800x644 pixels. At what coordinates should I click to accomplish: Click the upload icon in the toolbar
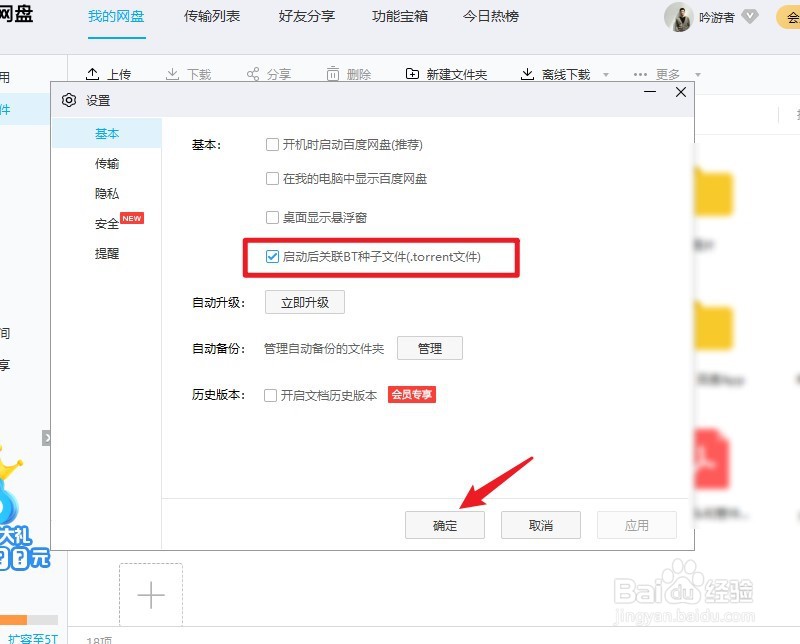pos(92,74)
